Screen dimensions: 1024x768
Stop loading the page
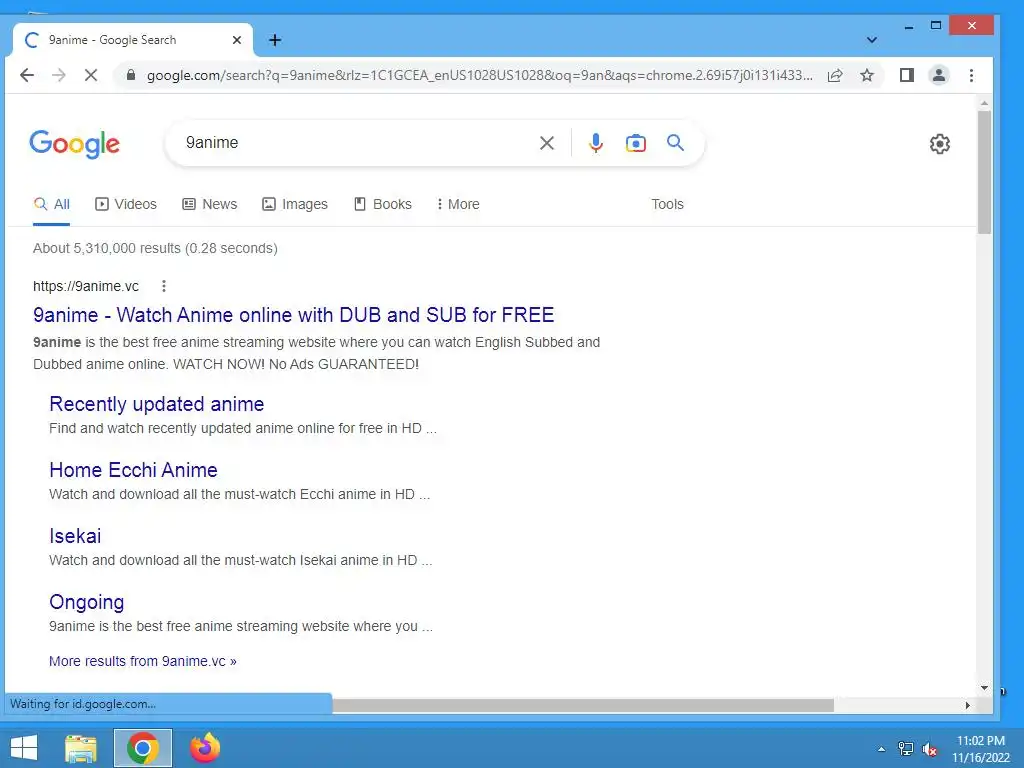tap(91, 75)
